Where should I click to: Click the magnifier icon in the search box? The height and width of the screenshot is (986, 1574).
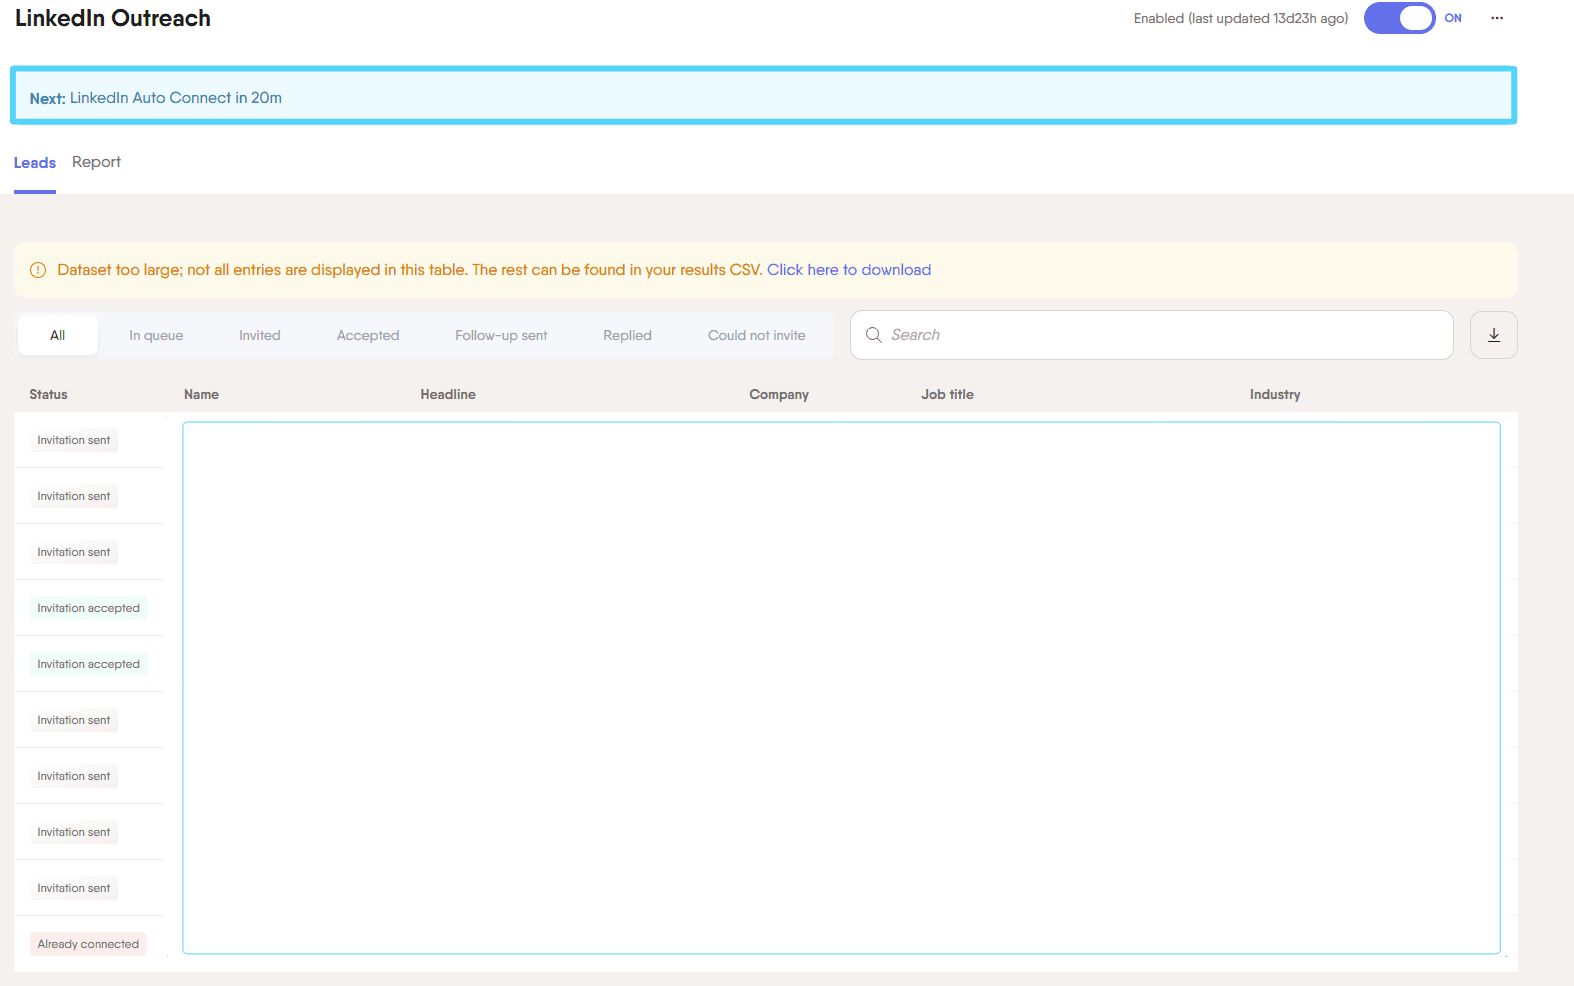point(873,335)
